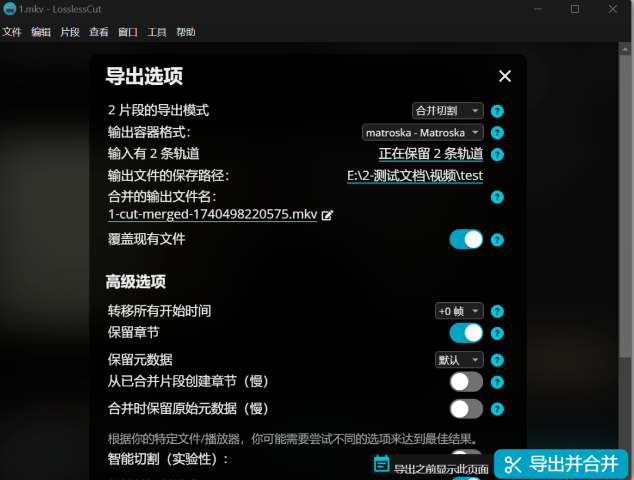Enable 从已合并片段创建章节 toggle
Image resolution: width=634 pixels, height=480 pixels.
pyautogui.click(x=466, y=381)
